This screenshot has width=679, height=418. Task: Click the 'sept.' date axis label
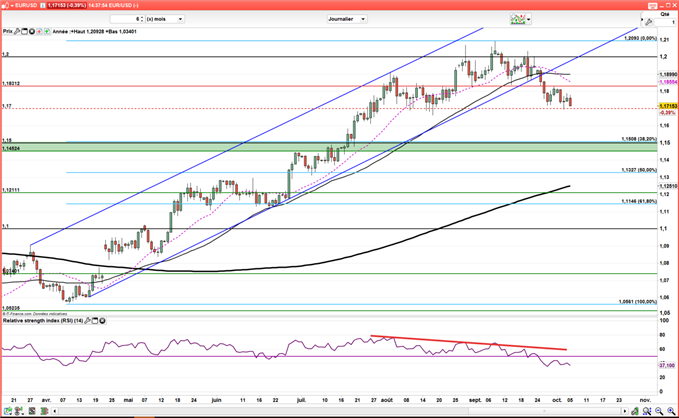(x=475, y=400)
